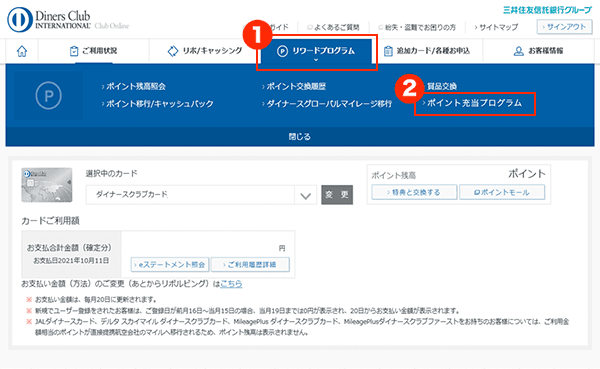The image size is (600, 369).
Task: Click the ご利用履歴詳細 button
Action: (250, 265)
